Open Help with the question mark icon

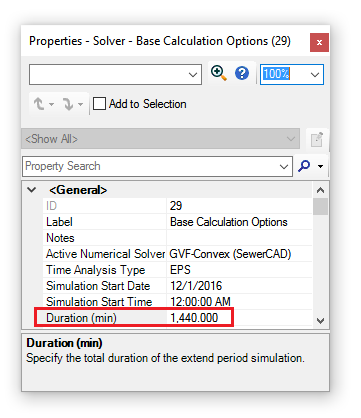tap(242, 73)
